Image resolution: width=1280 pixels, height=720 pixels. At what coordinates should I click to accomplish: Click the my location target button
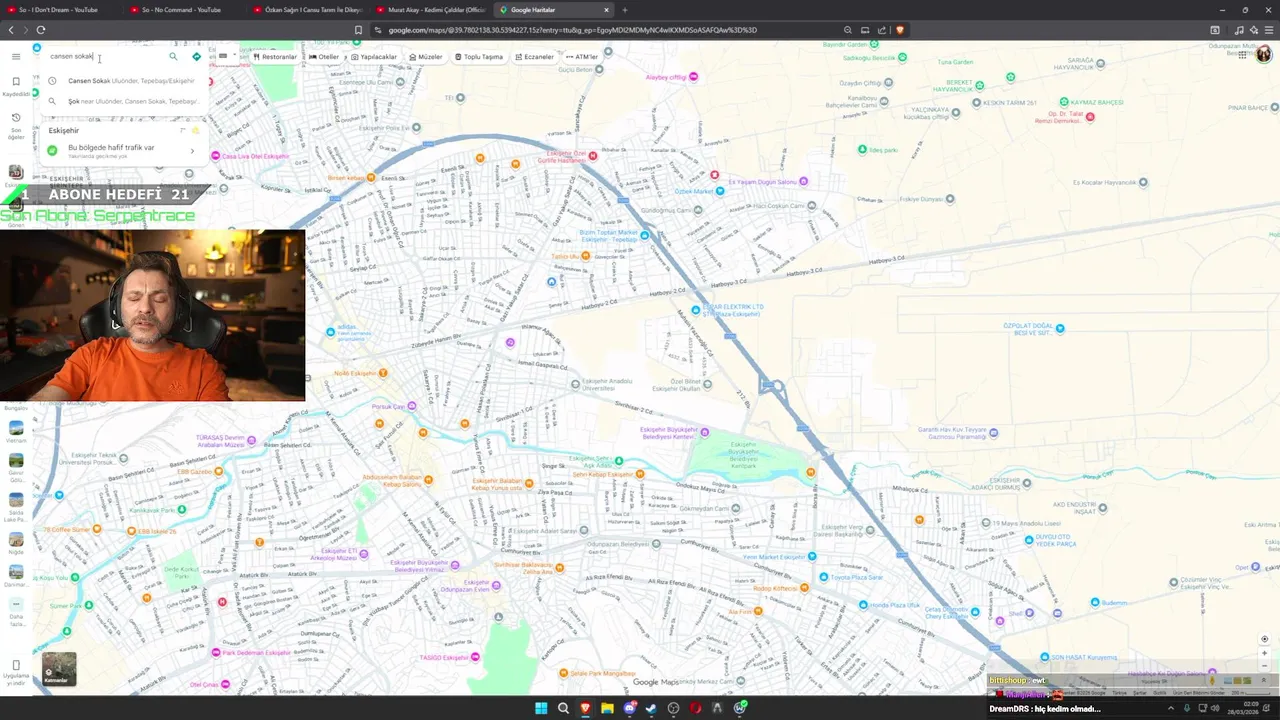coord(1264,639)
